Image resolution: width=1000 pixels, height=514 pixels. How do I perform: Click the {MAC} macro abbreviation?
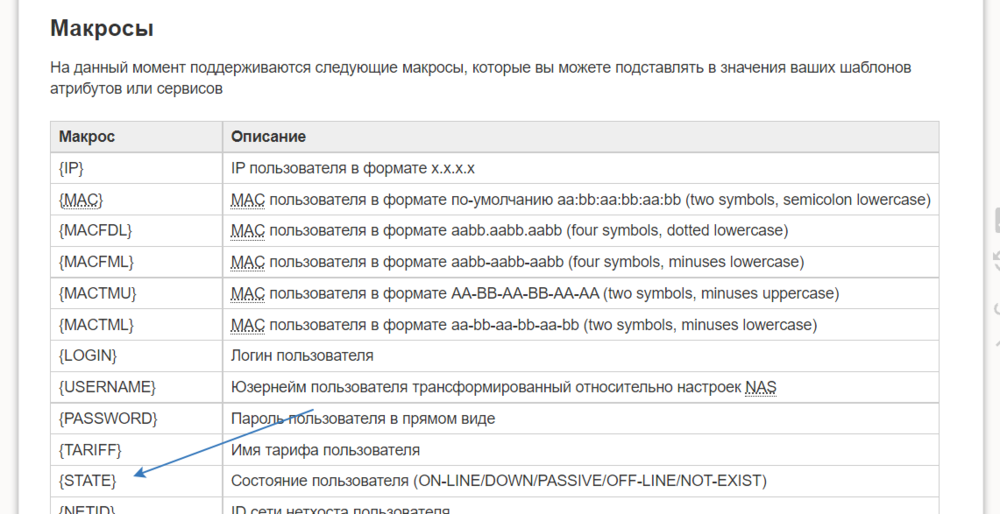82,200
